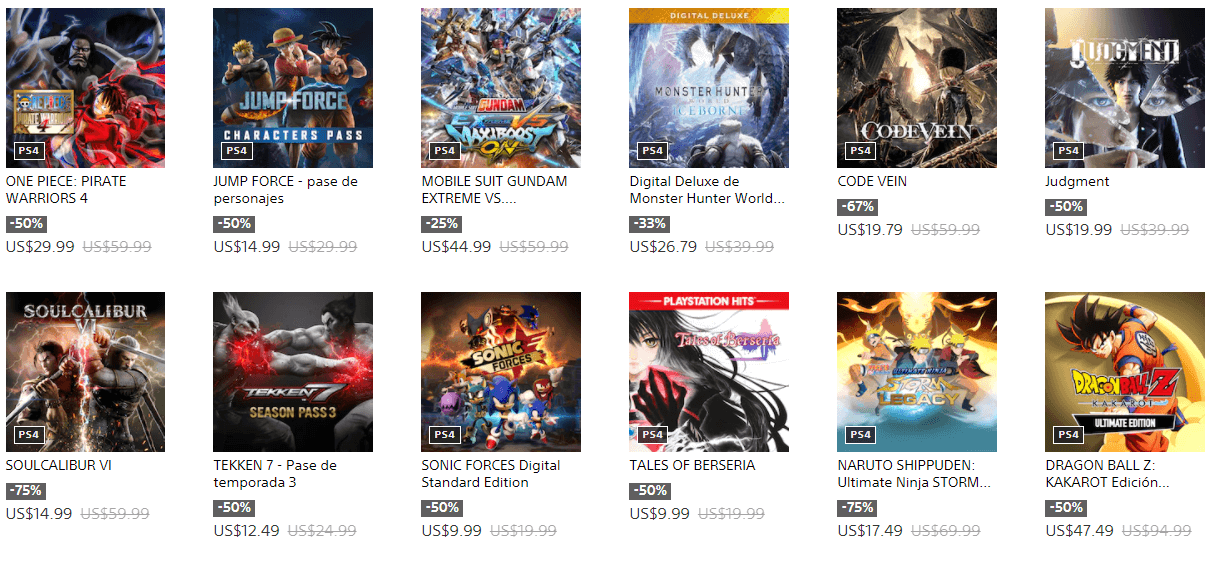Click the Sonic Forces cover image

pyautogui.click(x=501, y=372)
